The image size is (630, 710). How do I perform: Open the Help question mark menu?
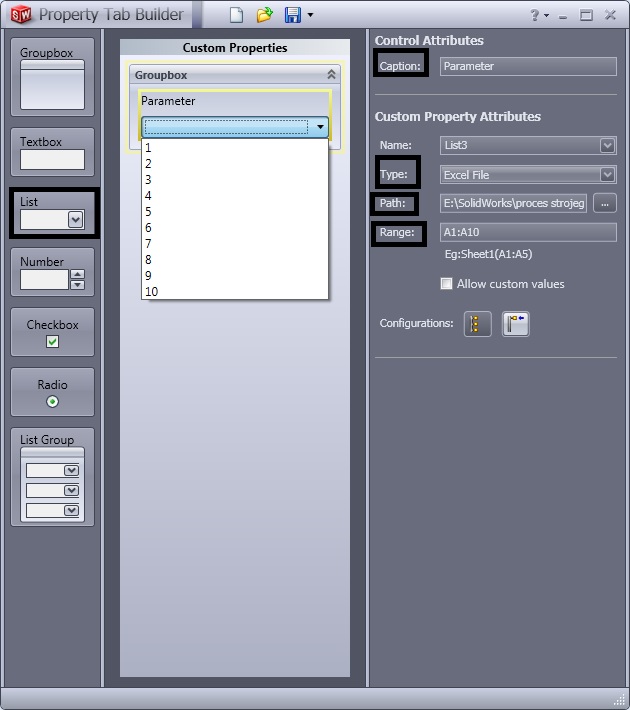pyautogui.click(x=538, y=15)
